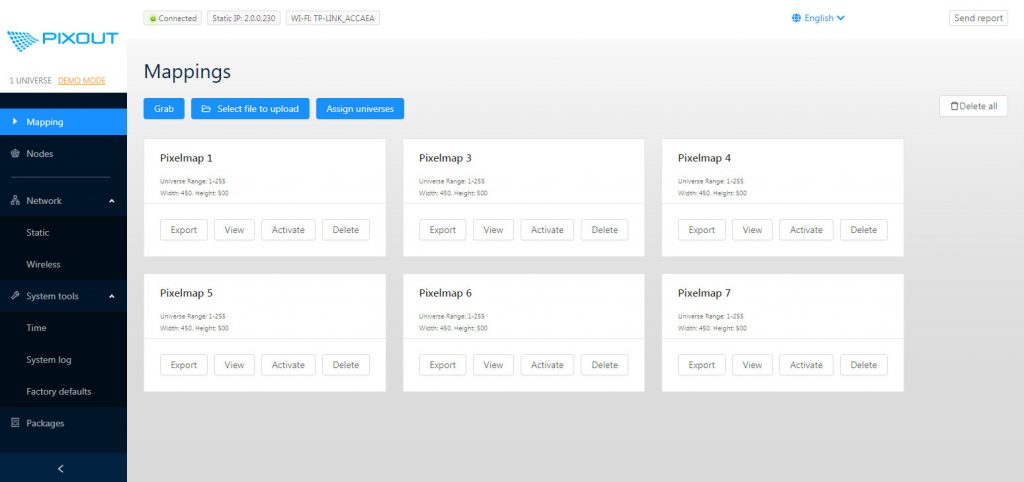Image resolution: width=1024 pixels, height=482 pixels.
Task: Export Pixelmap 1
Action: [184, 230]
